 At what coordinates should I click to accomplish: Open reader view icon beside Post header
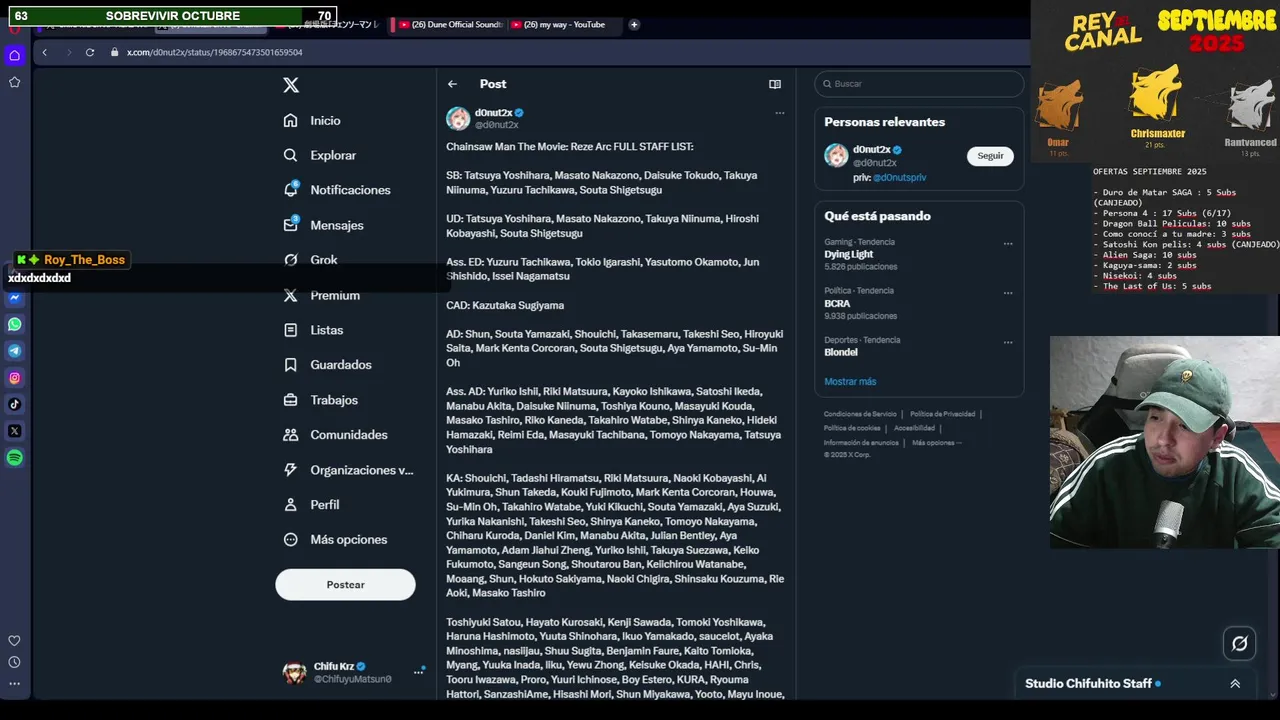pos(774,84)
